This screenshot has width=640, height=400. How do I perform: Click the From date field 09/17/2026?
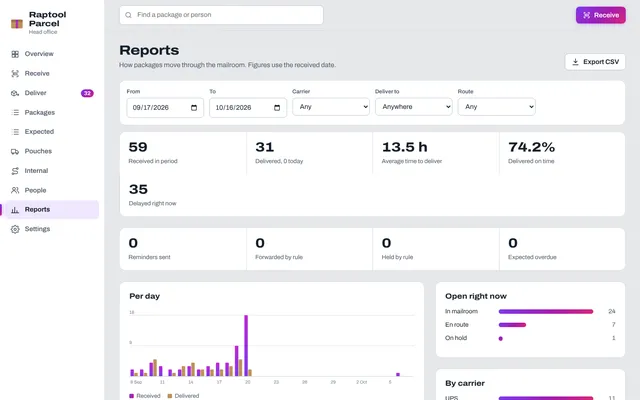(x=165, y=108)
